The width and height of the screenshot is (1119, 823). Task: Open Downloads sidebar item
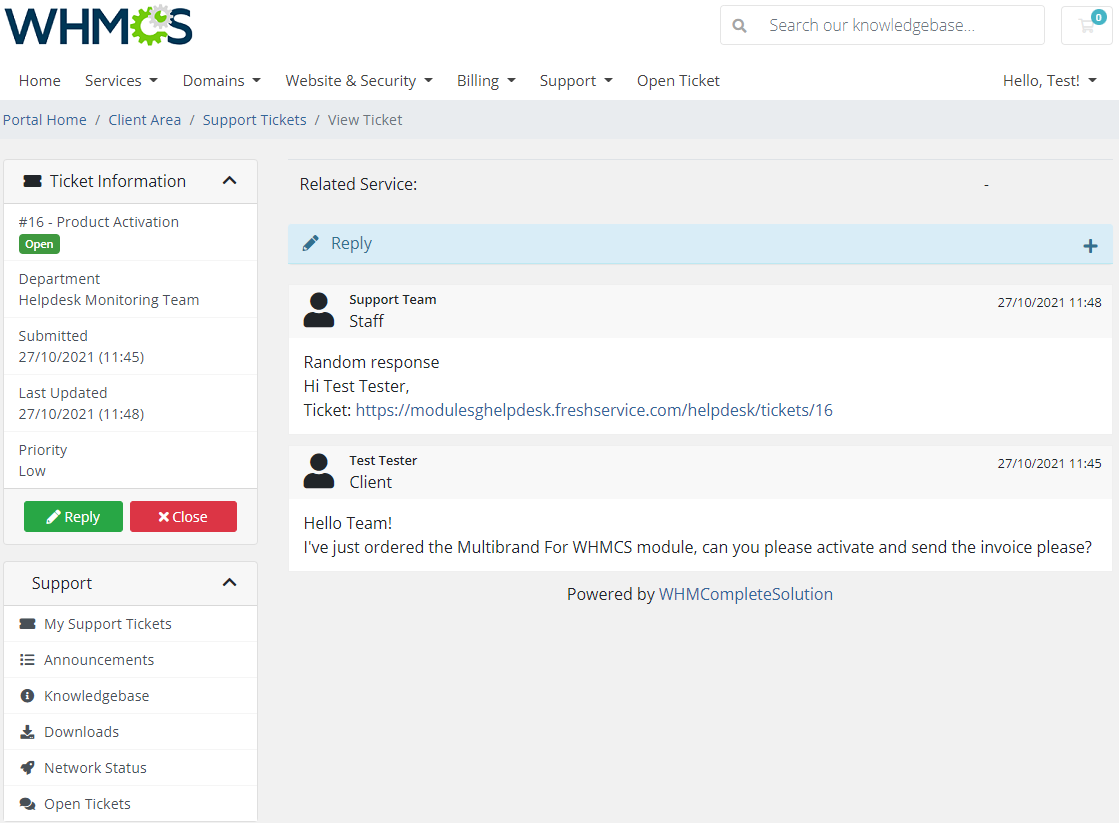tap(131, 732)
